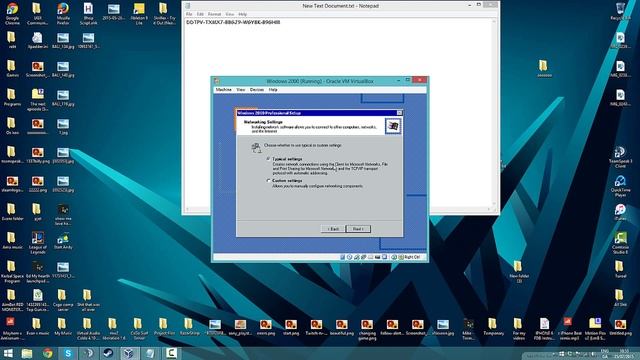The width and height of the screenshot is (640, 360).
Task: Open the VirtualBox Machine menu
Action: (x=223, y=89)
